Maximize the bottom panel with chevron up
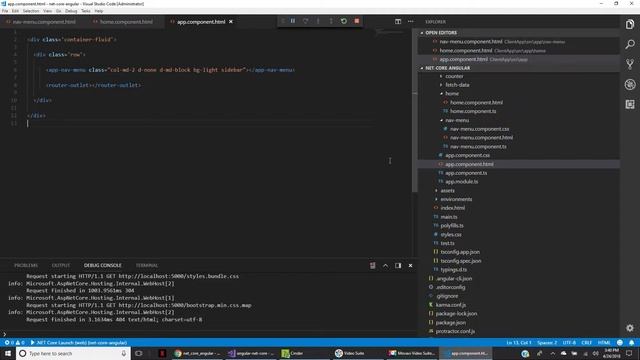640x360 pixels. click(x=385, y=266)
